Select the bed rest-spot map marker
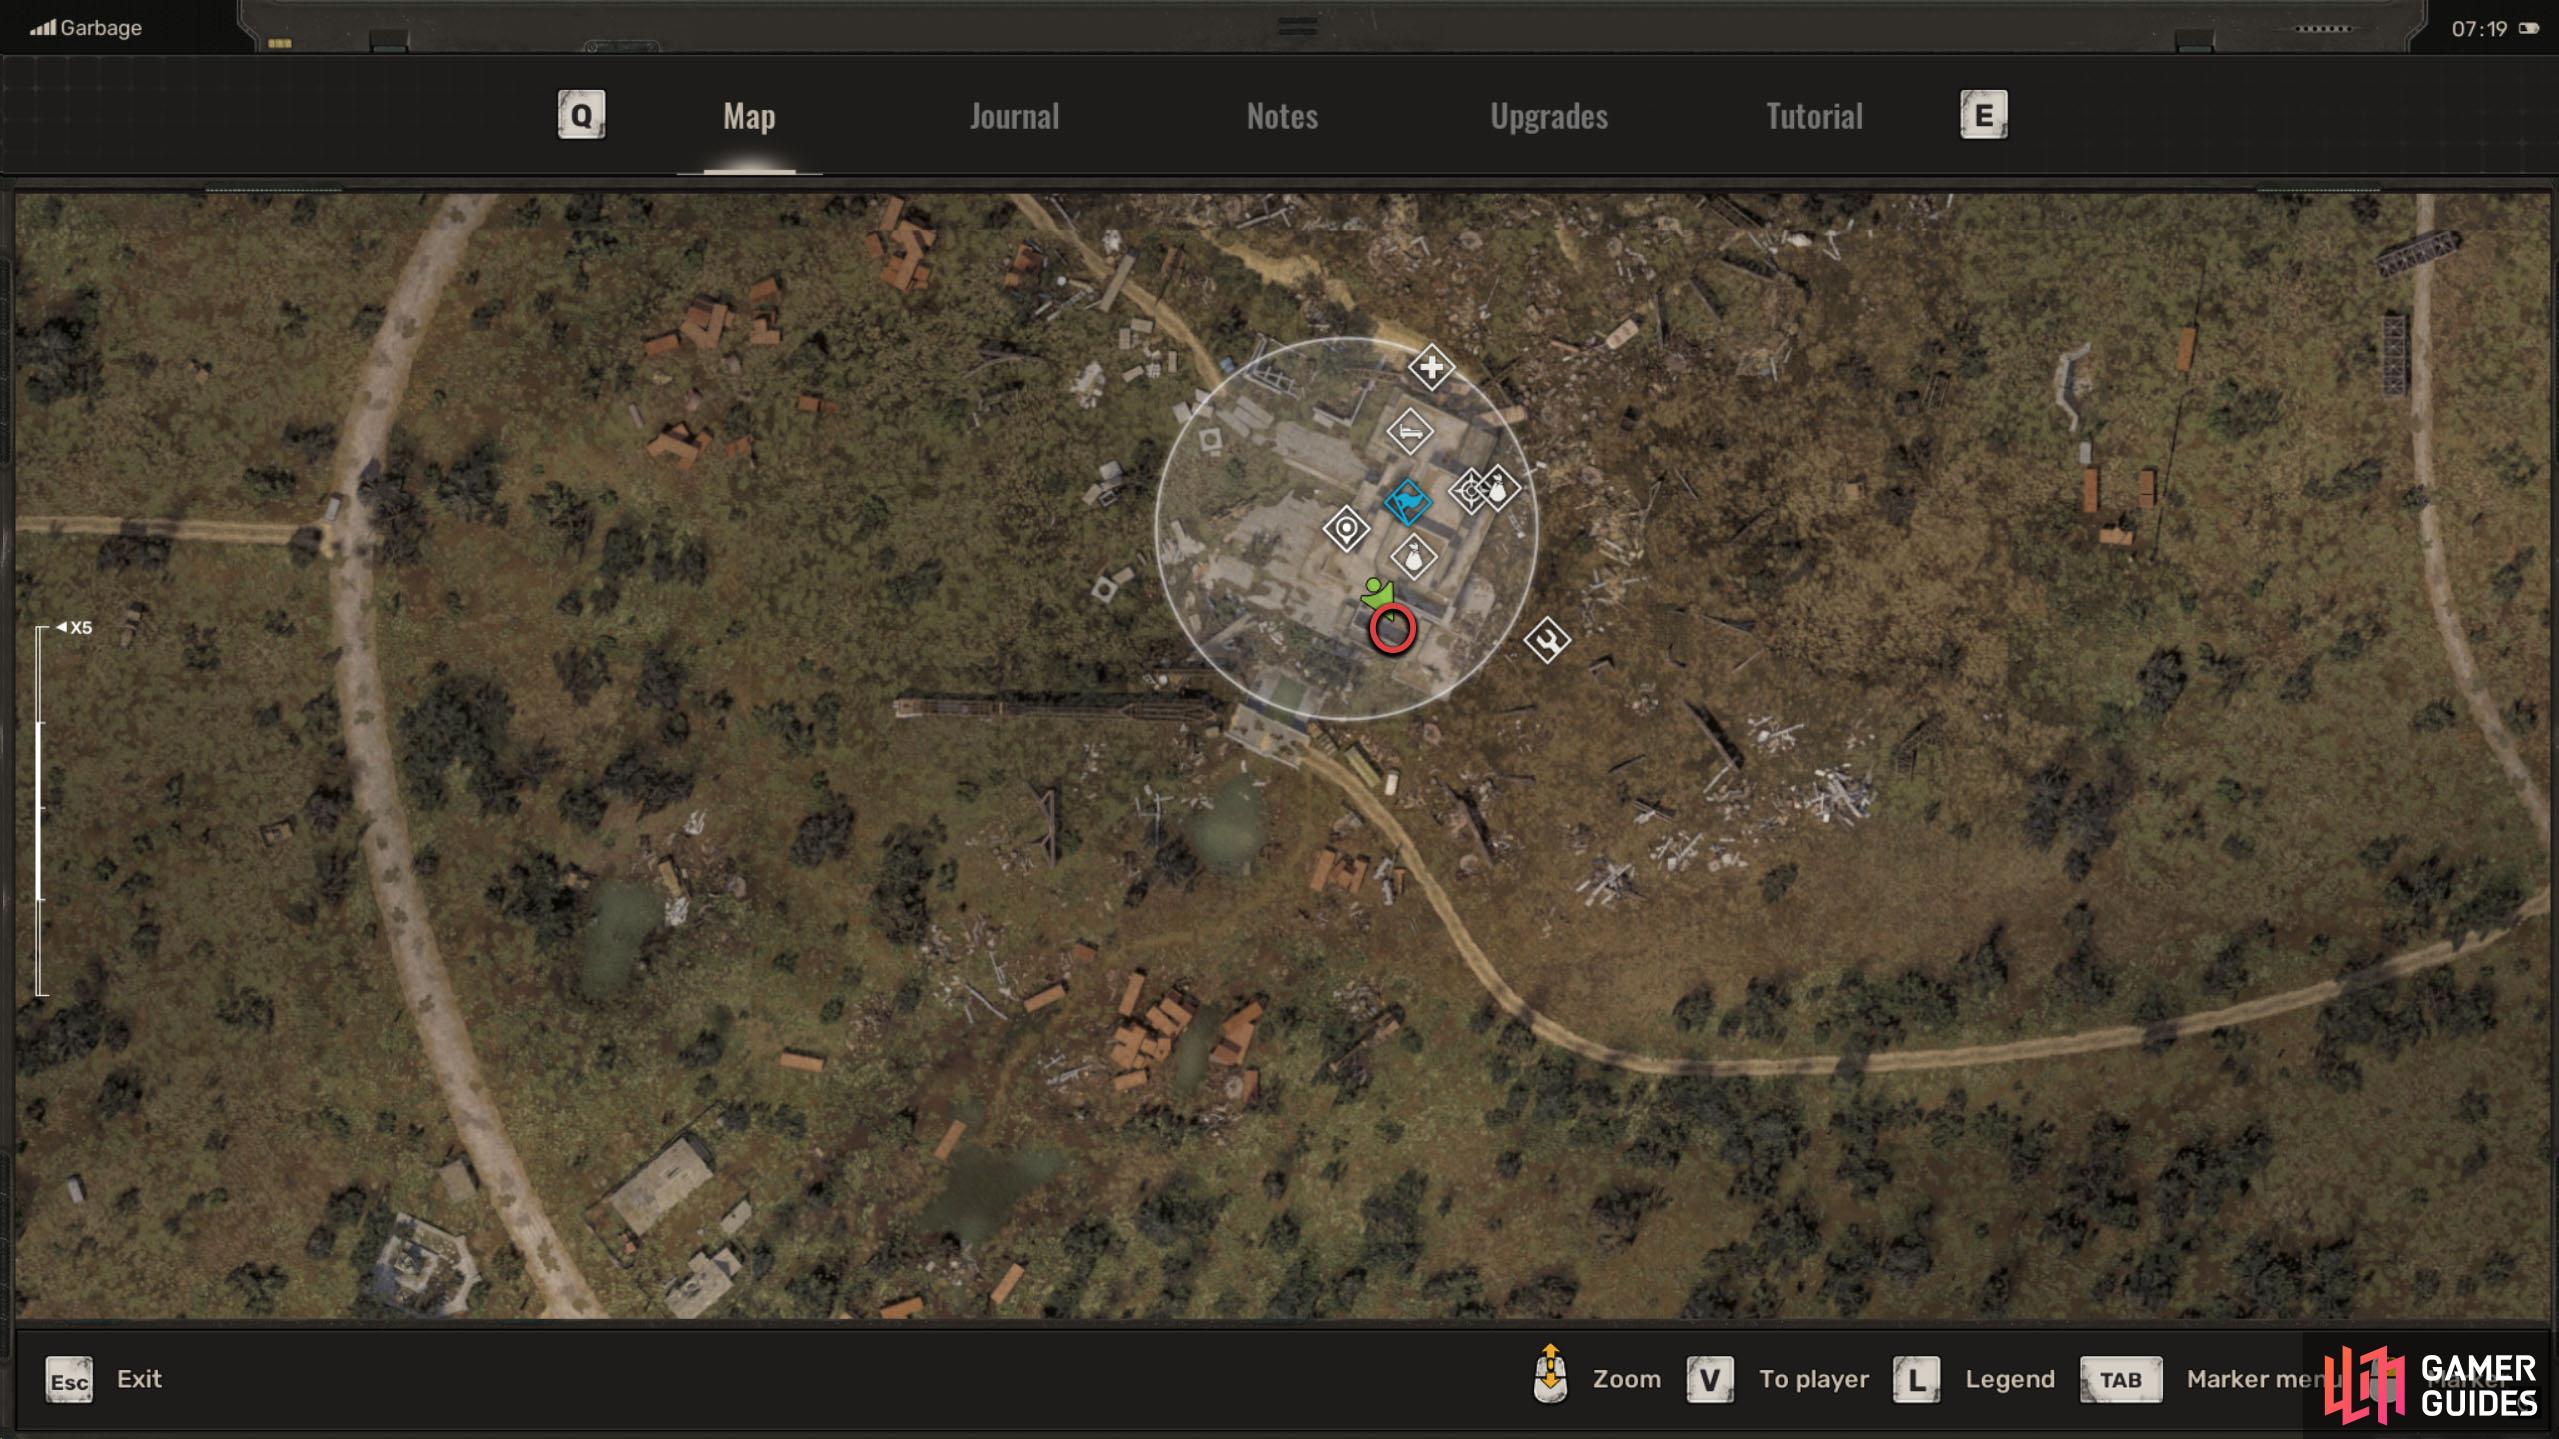2559x1439 pixels. coord(1410,432)
